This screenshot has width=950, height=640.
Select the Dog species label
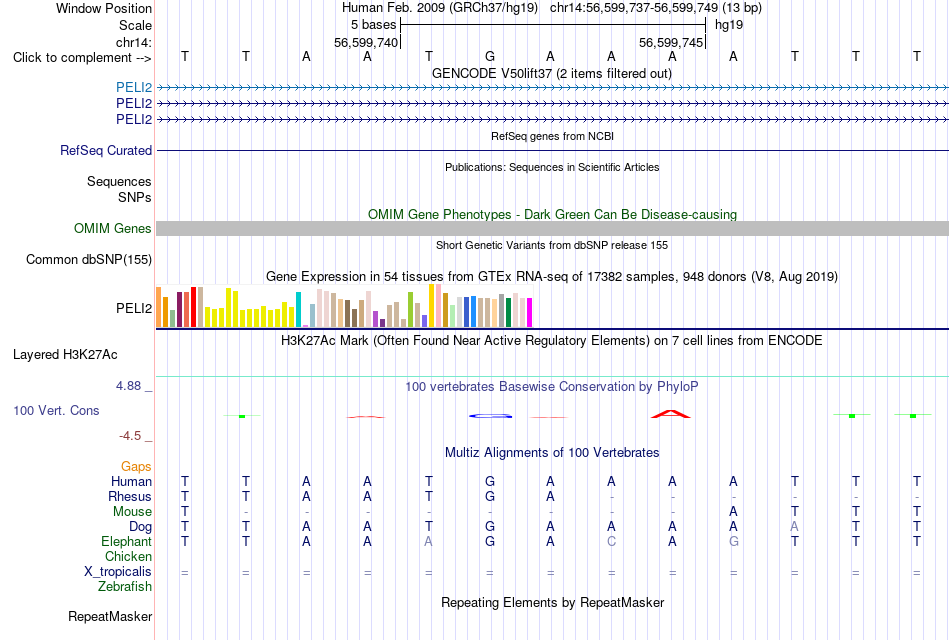coord(141,527)
